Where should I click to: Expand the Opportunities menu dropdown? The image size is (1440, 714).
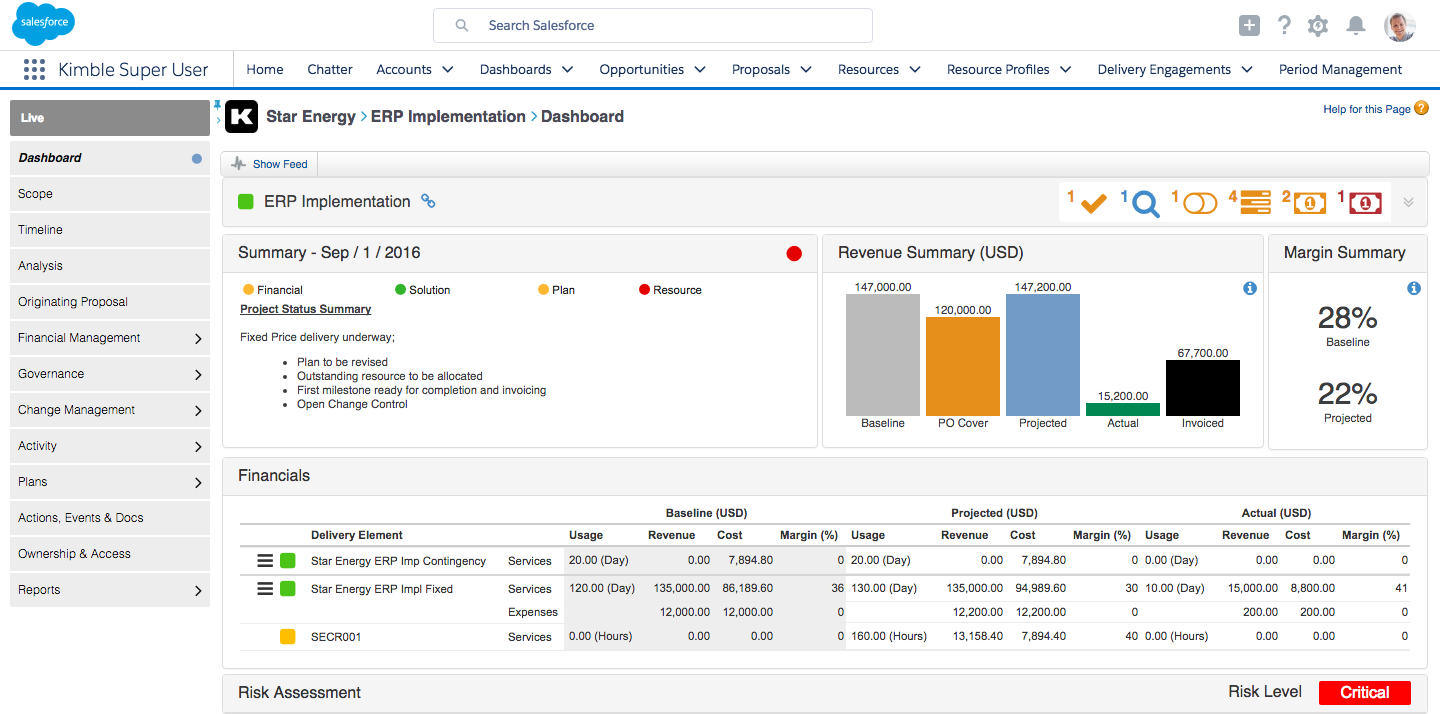(x=700, y=70)
